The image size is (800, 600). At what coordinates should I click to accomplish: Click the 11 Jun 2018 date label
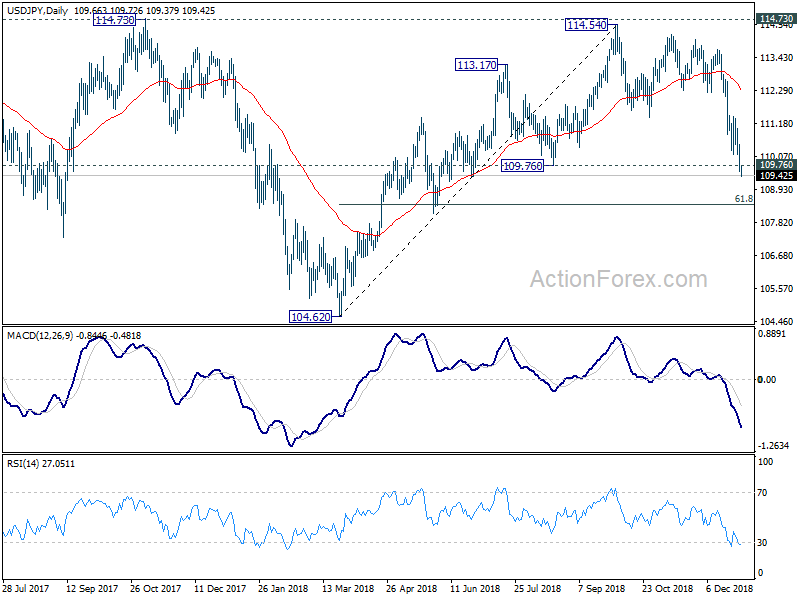pos(476,588)
